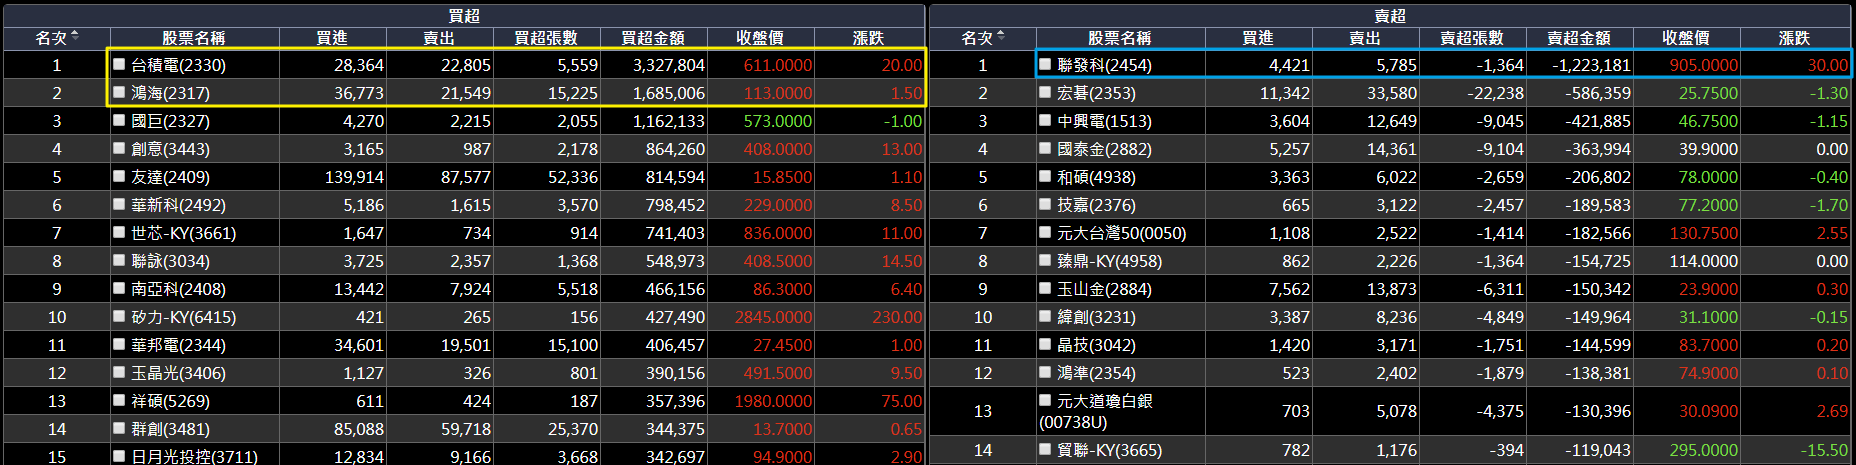Screen dimensions: 1856x465
Task: Tick the 玉山金(2884) row checkbox
Action: (x=1045, y=288)
